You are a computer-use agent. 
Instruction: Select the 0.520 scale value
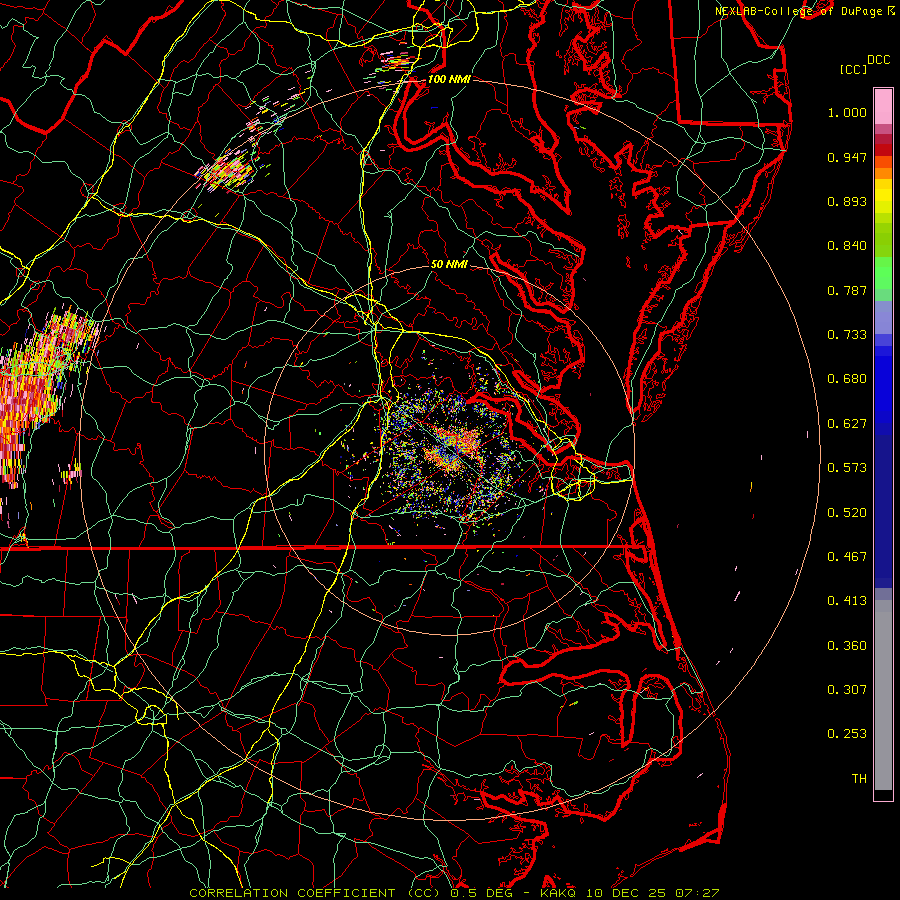(x=847, y=513)
